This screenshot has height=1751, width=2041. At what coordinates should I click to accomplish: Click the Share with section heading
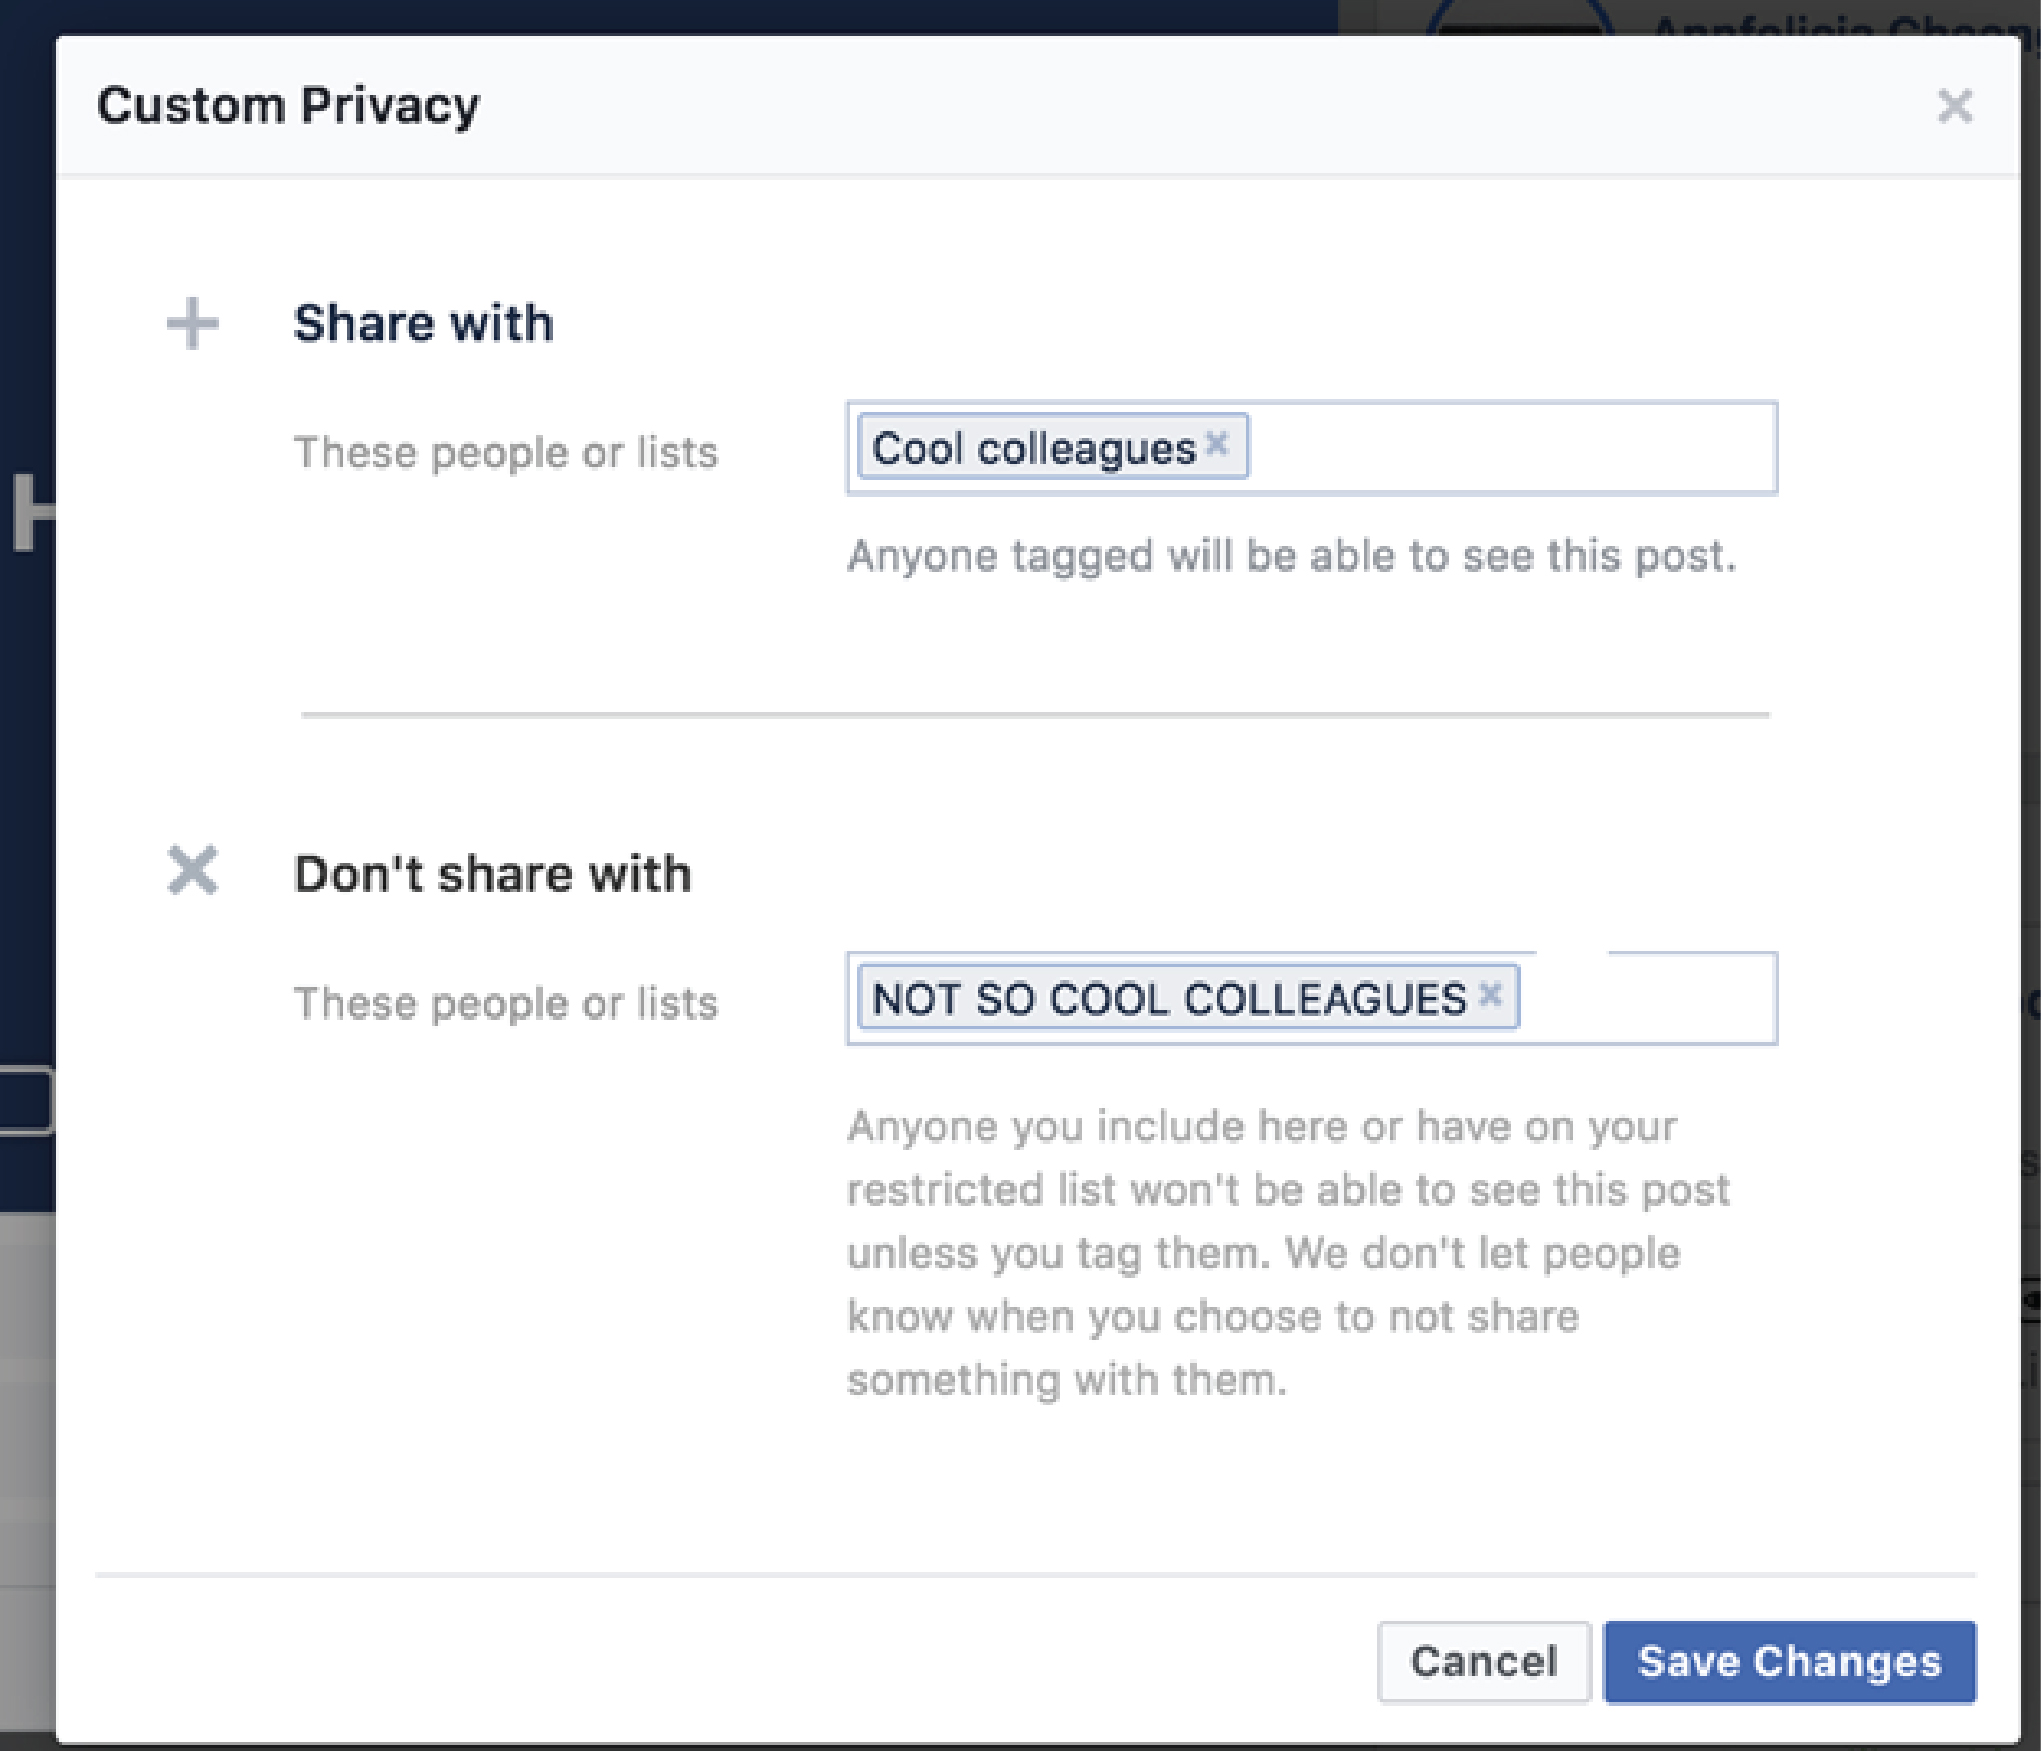click(423, 323)
